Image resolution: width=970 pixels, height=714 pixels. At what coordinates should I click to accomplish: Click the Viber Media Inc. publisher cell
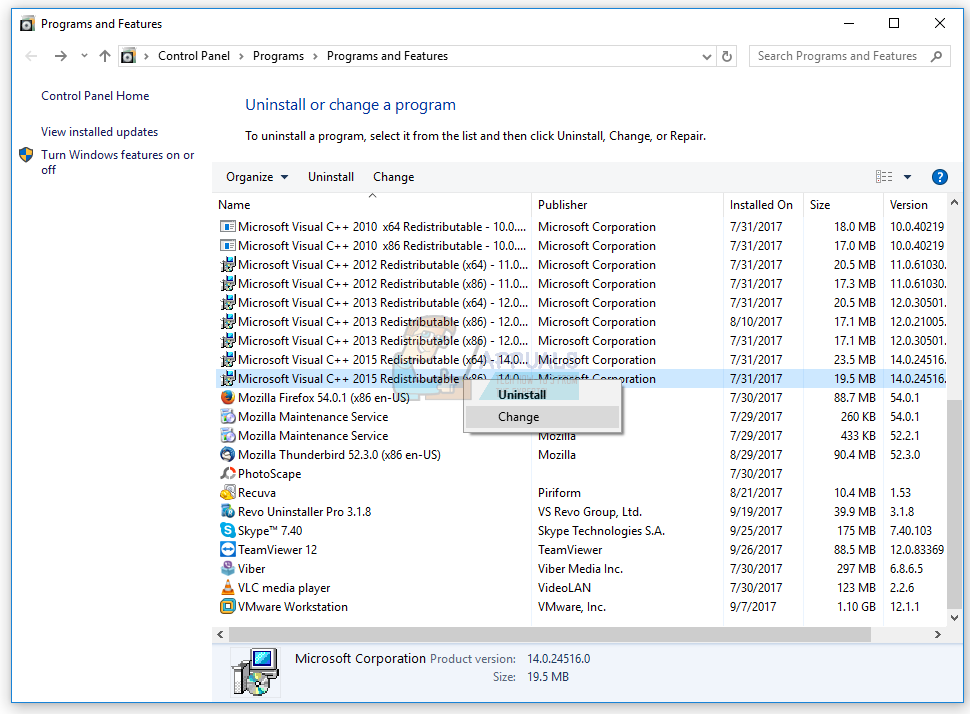(x=580, y=569)
